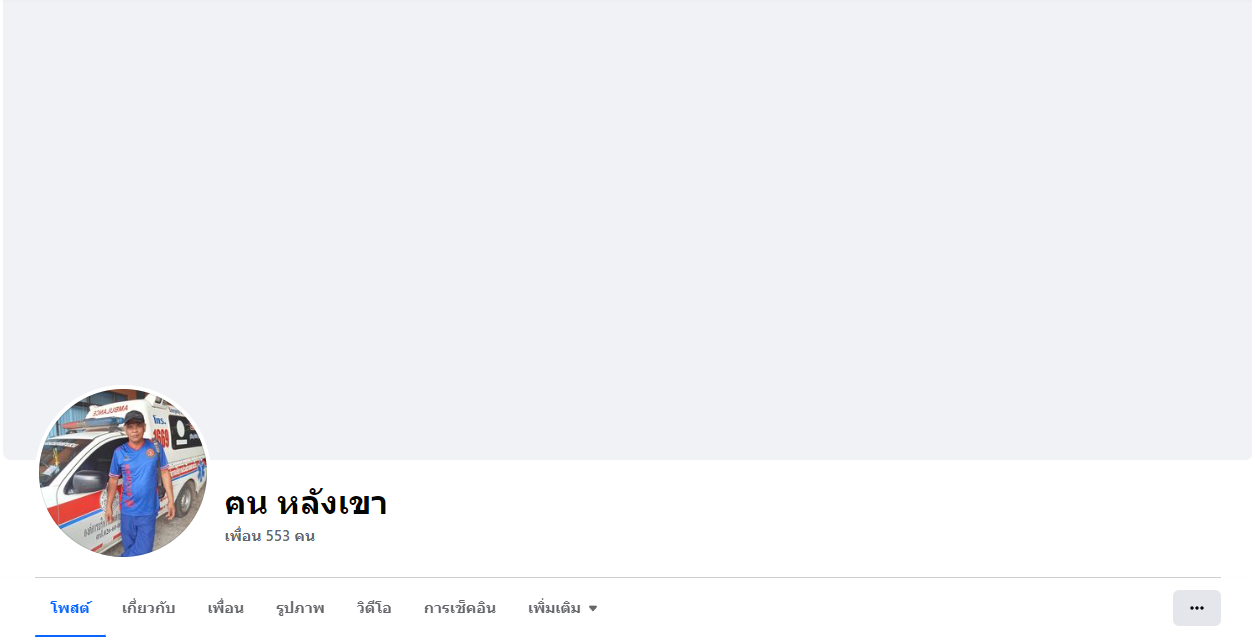Open the การเช็คอิน tab
Image resolution: width=1252 pixels, height=637 pixels.
[460, 608]
